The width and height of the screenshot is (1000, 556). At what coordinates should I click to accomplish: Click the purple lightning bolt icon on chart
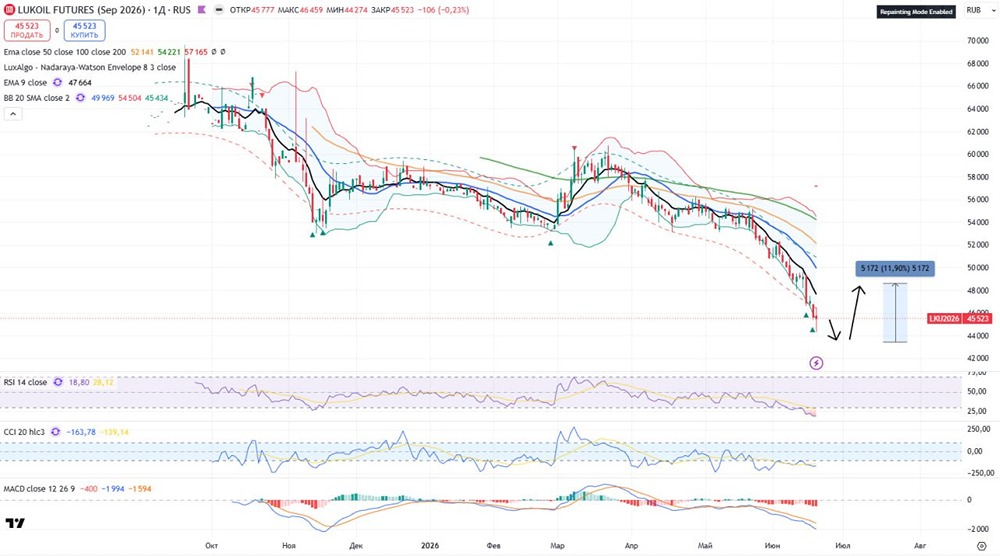click(816, 363)
